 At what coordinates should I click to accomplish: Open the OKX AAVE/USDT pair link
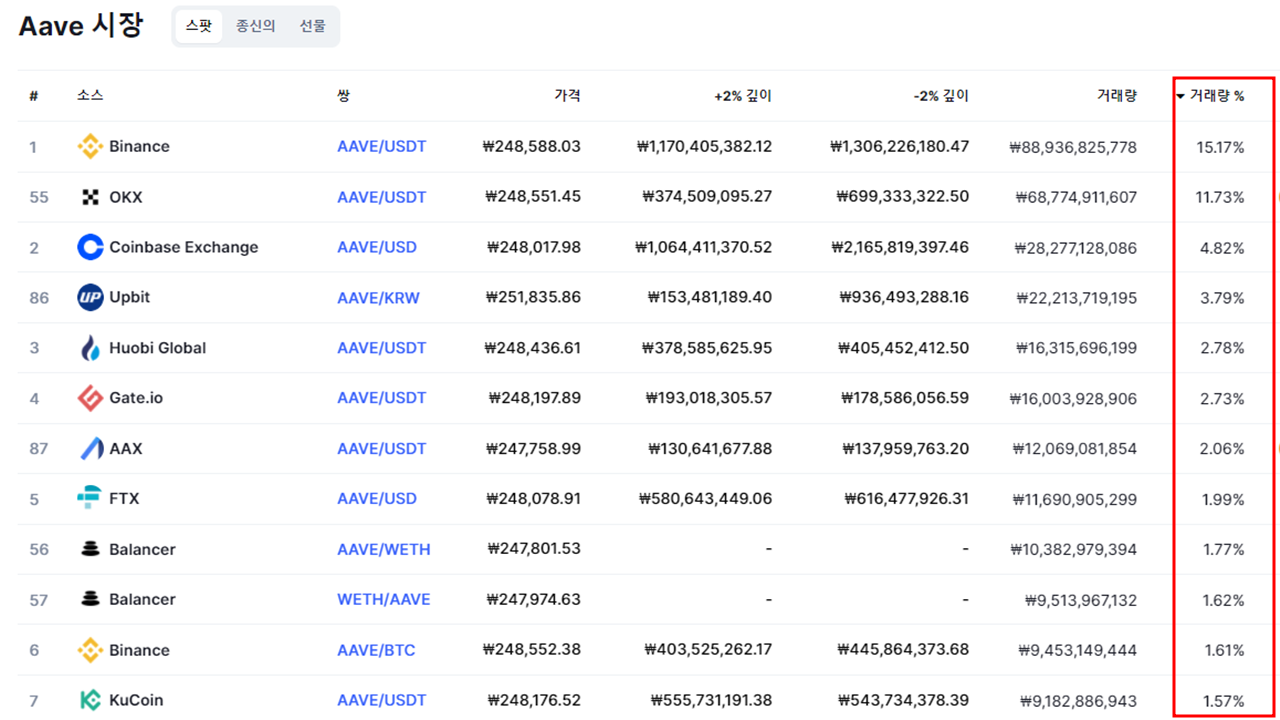[x=381, y=197]
